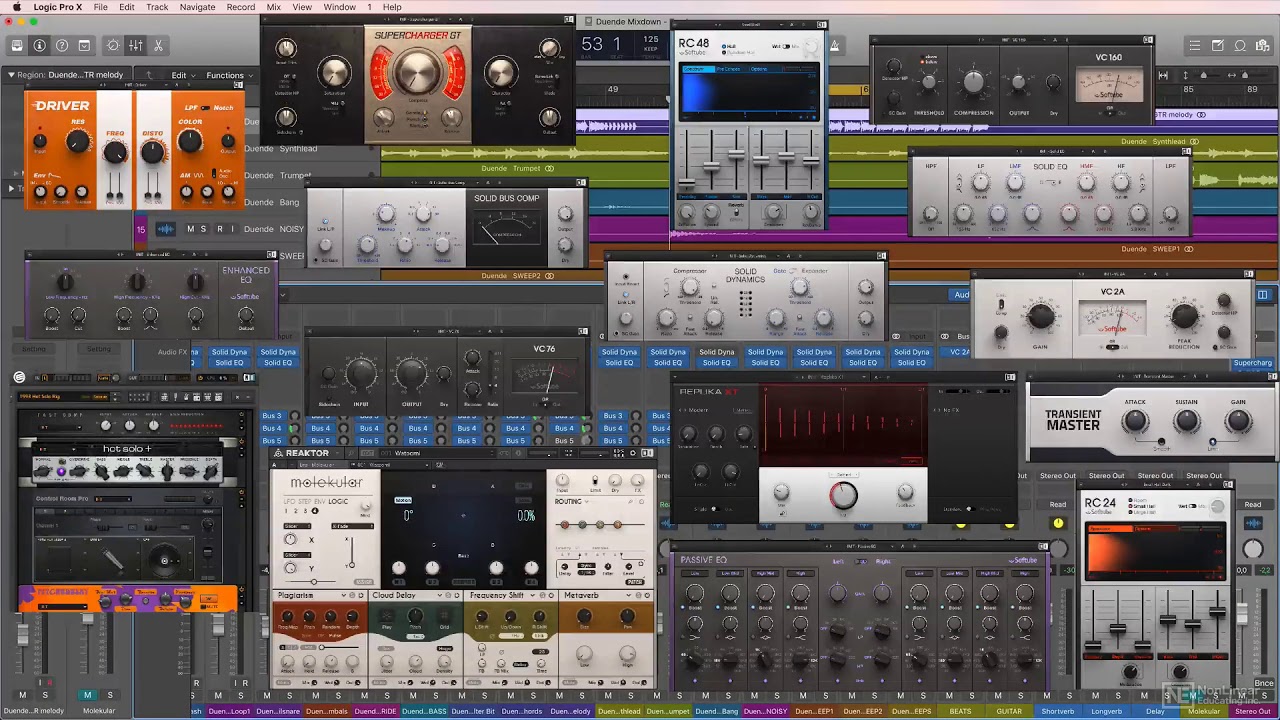Viewport: 1280px width, 720px height.
Task: Click the bar position display 53 1
Action: click(601, 44)
